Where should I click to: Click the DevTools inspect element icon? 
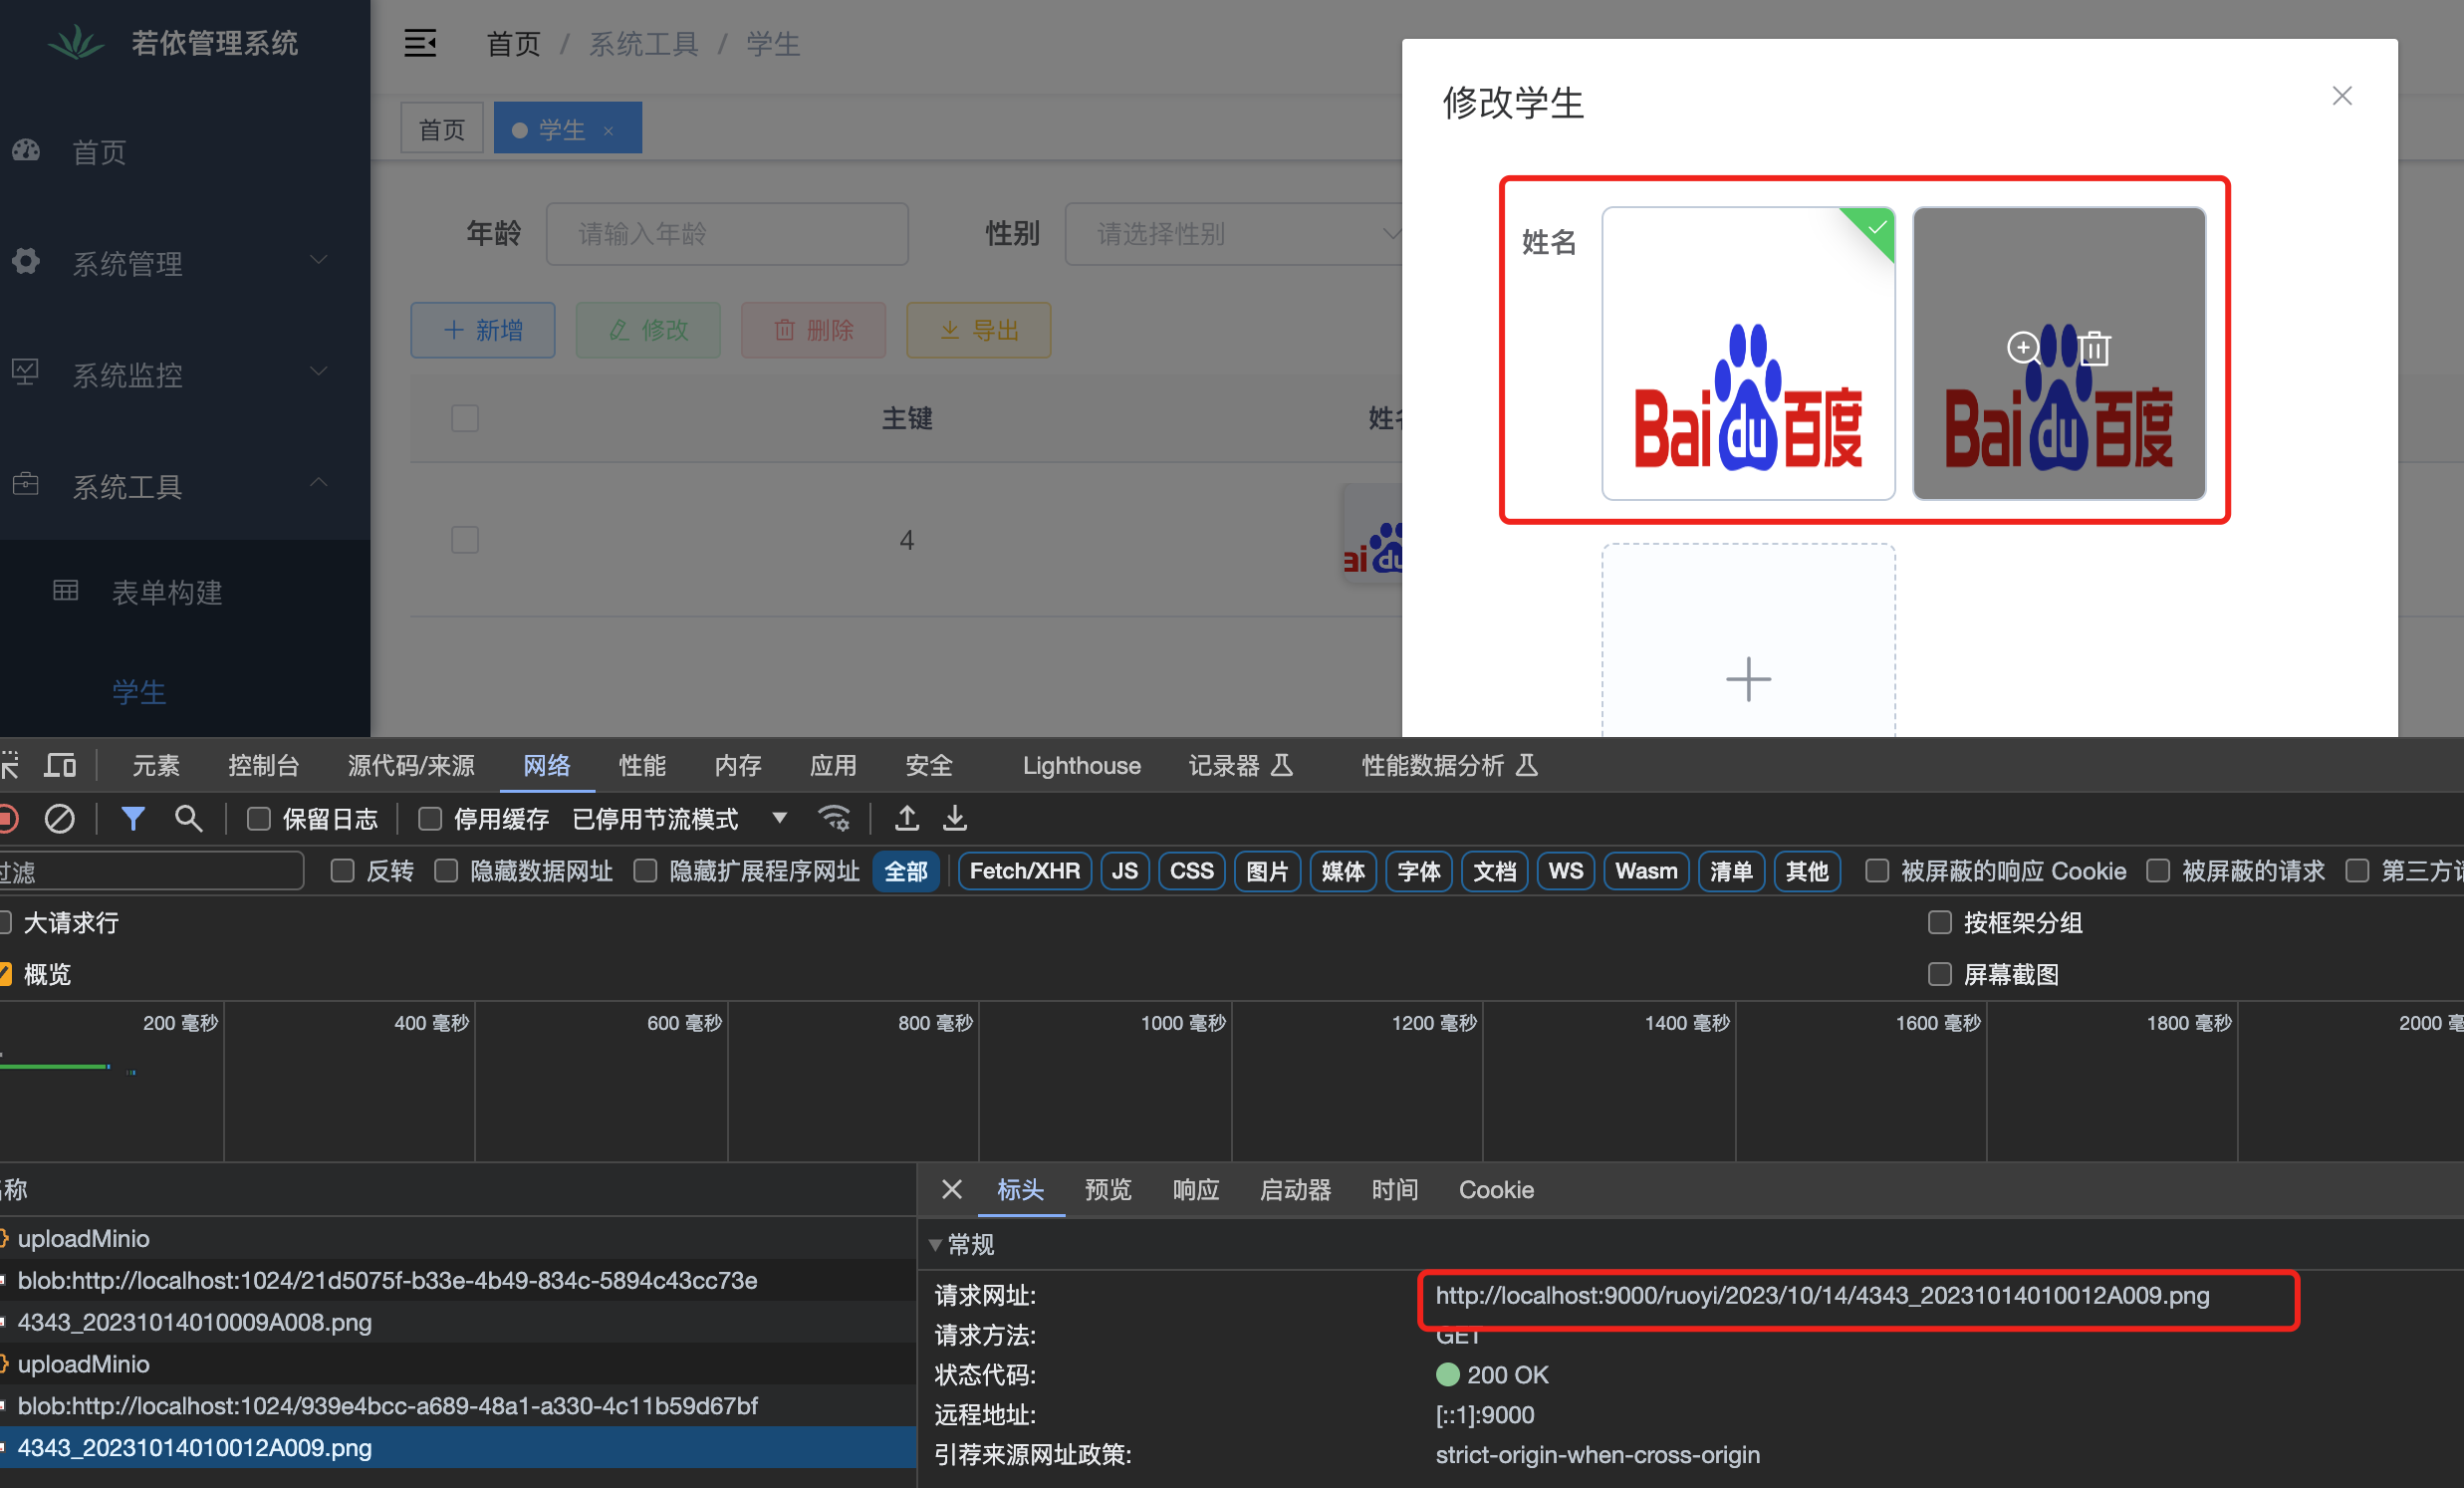[x=10, y=766]
